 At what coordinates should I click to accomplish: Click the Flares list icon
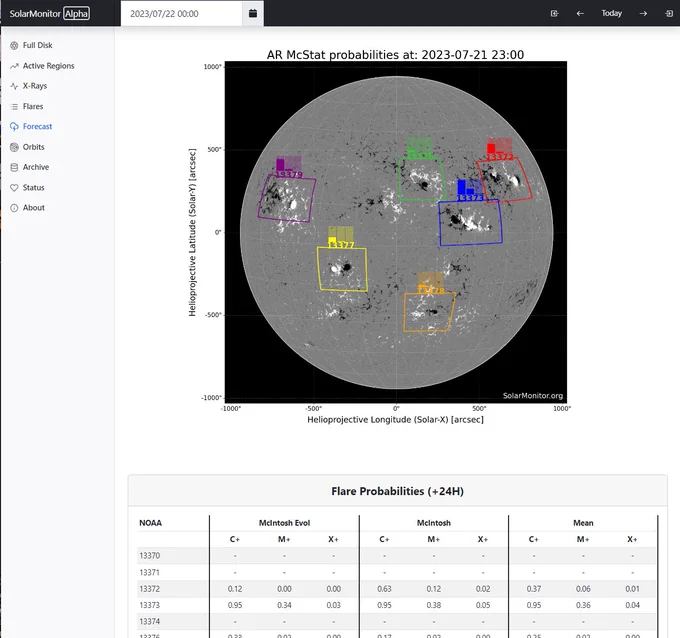pos(14,106)
